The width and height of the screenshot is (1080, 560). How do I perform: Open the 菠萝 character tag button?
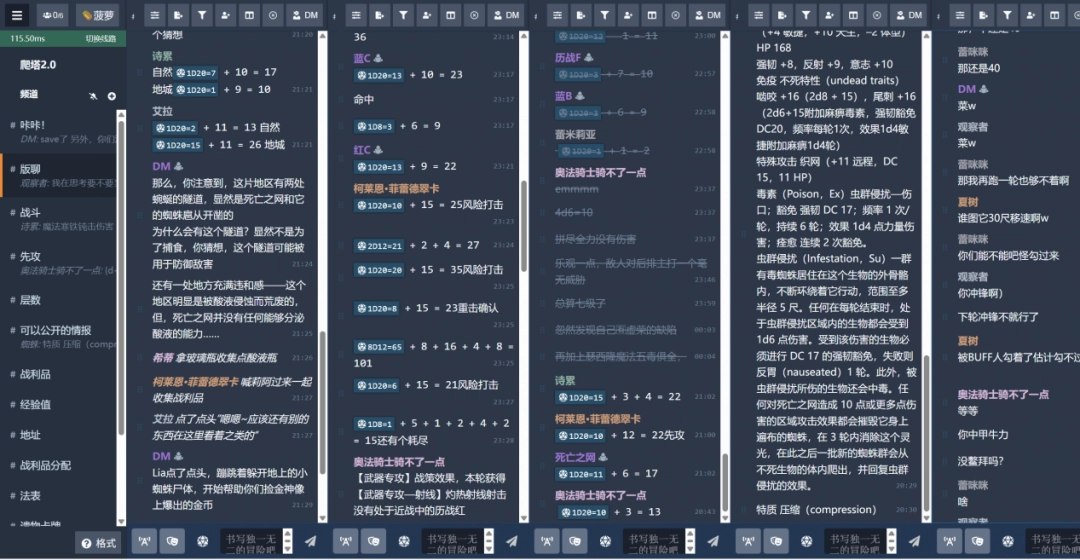click(98, 15)
